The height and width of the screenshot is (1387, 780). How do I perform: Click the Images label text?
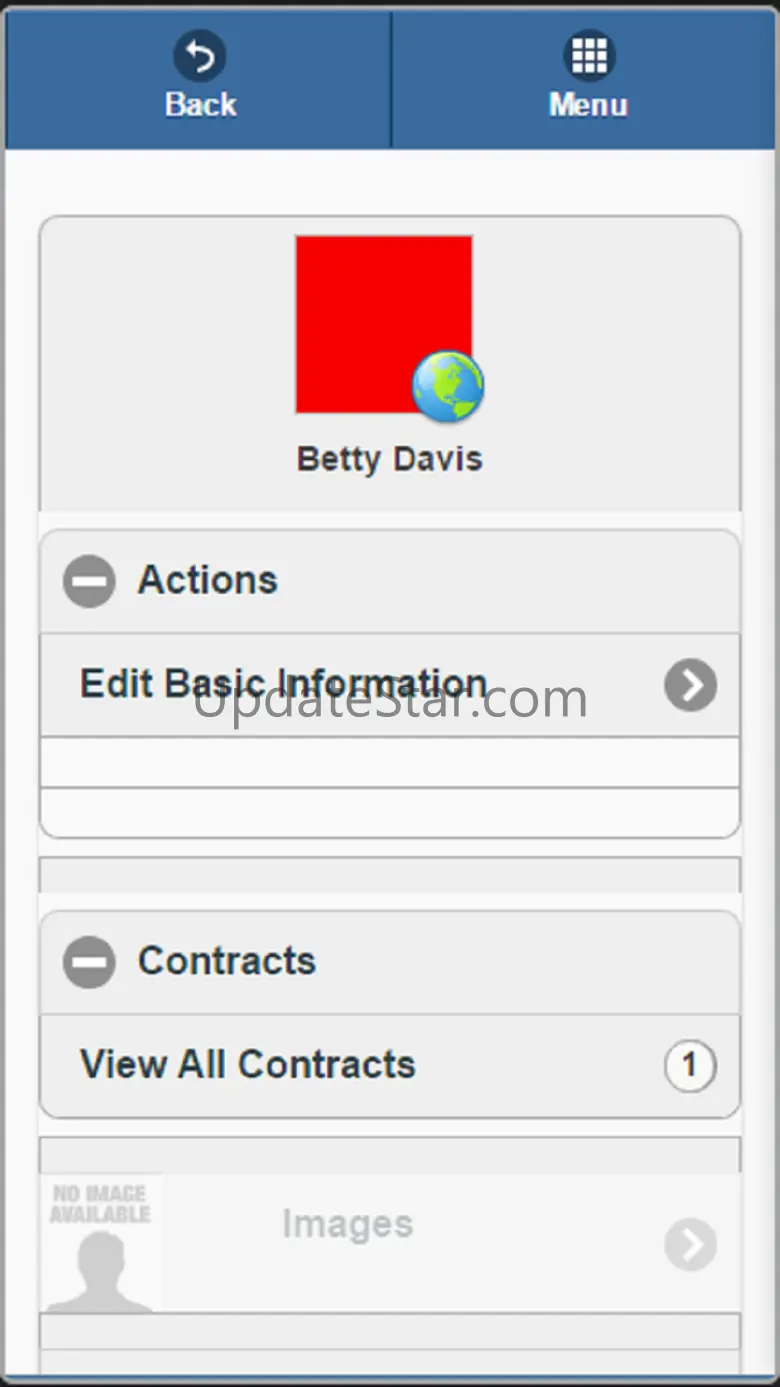pos(347,1224)
